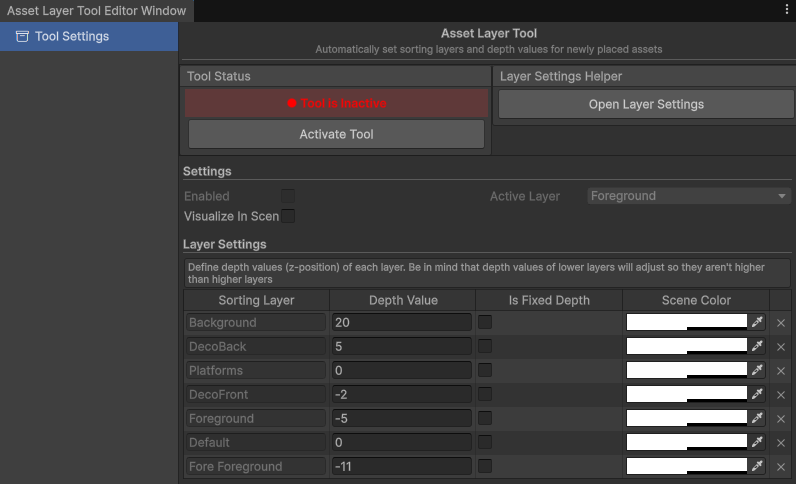Click the Sorting Layer field showing Default
This screenshot has height=484, width=796.
coord(256,442)
